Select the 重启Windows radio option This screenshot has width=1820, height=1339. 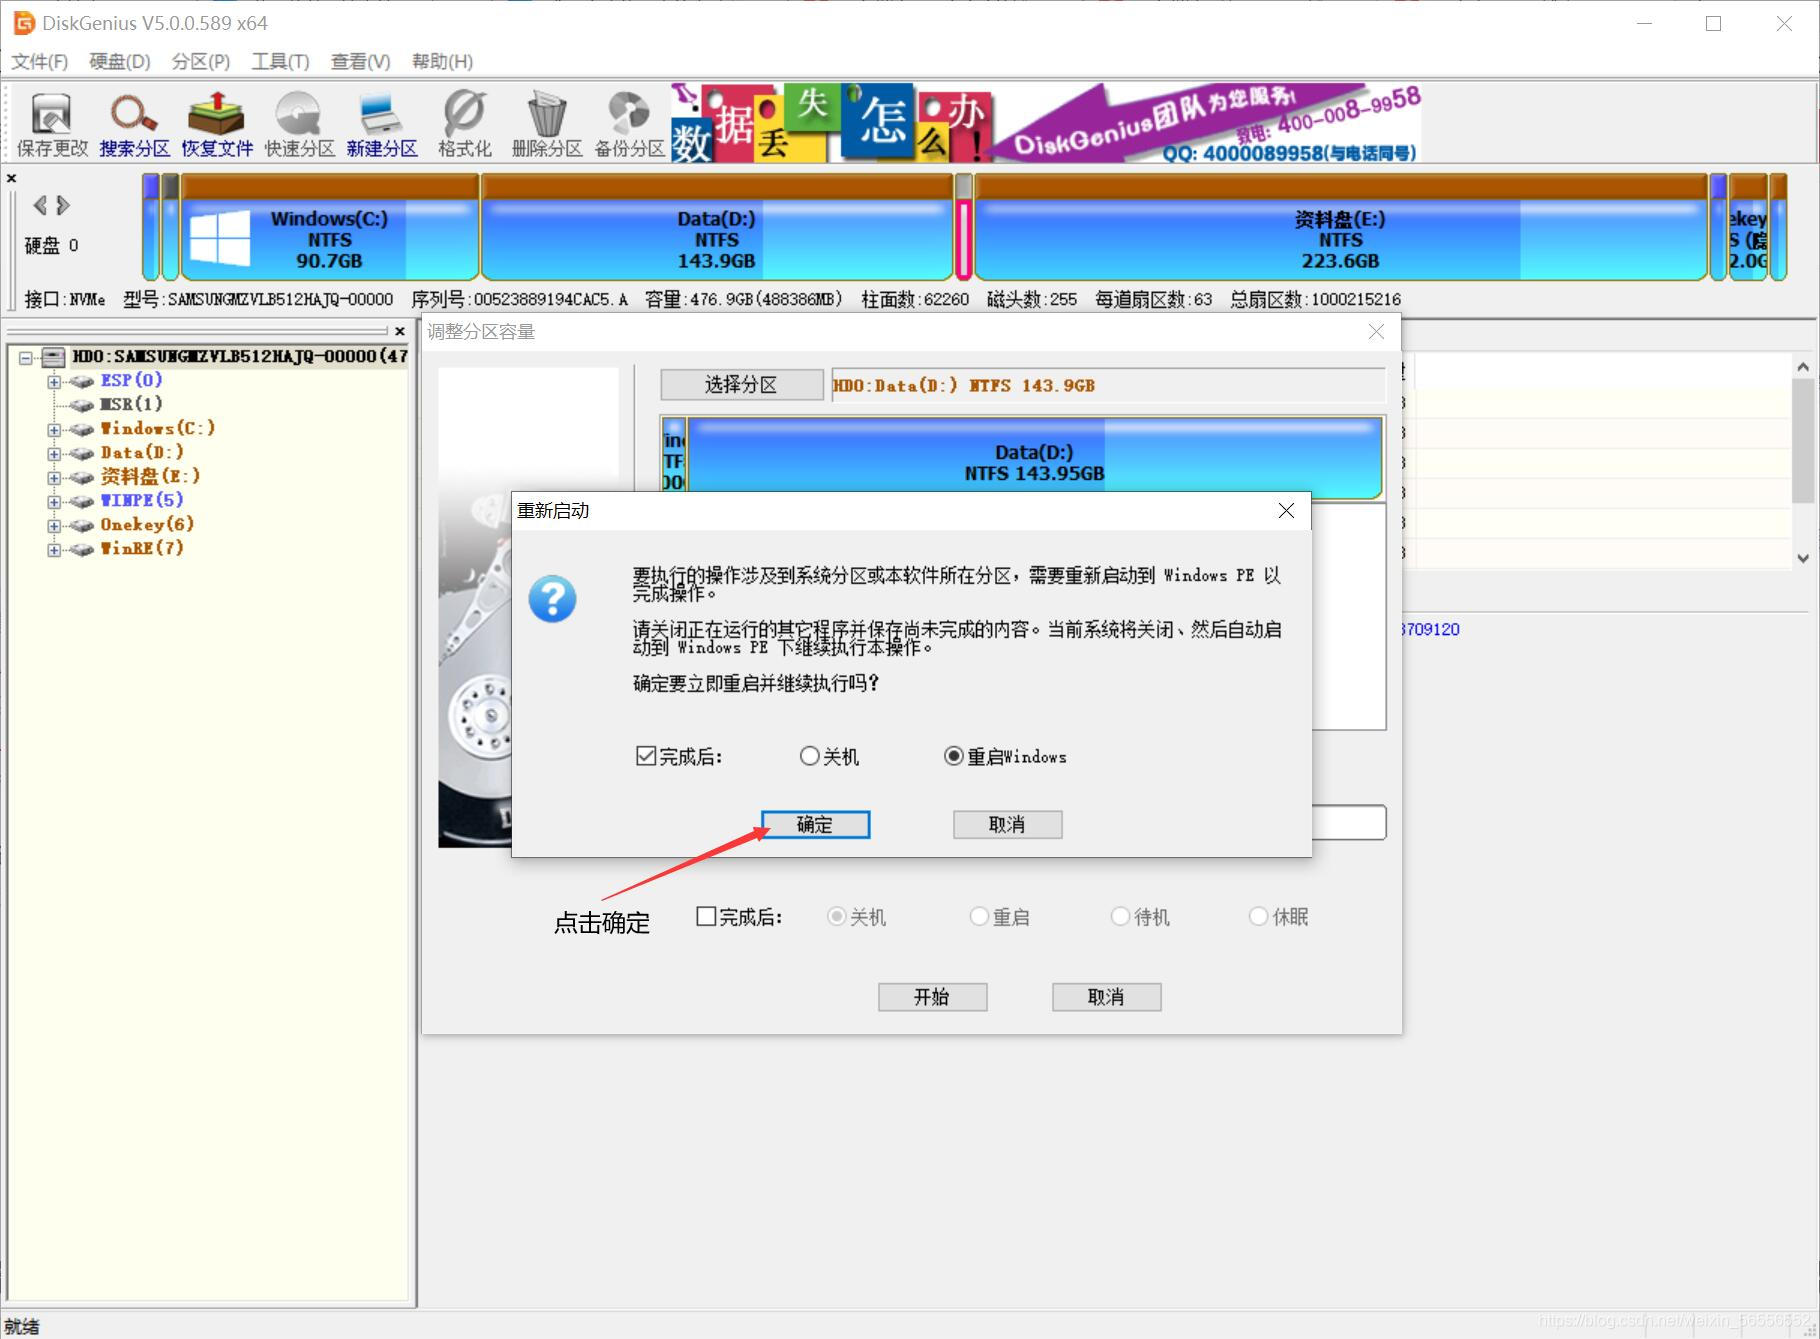(x=953, y=756)
